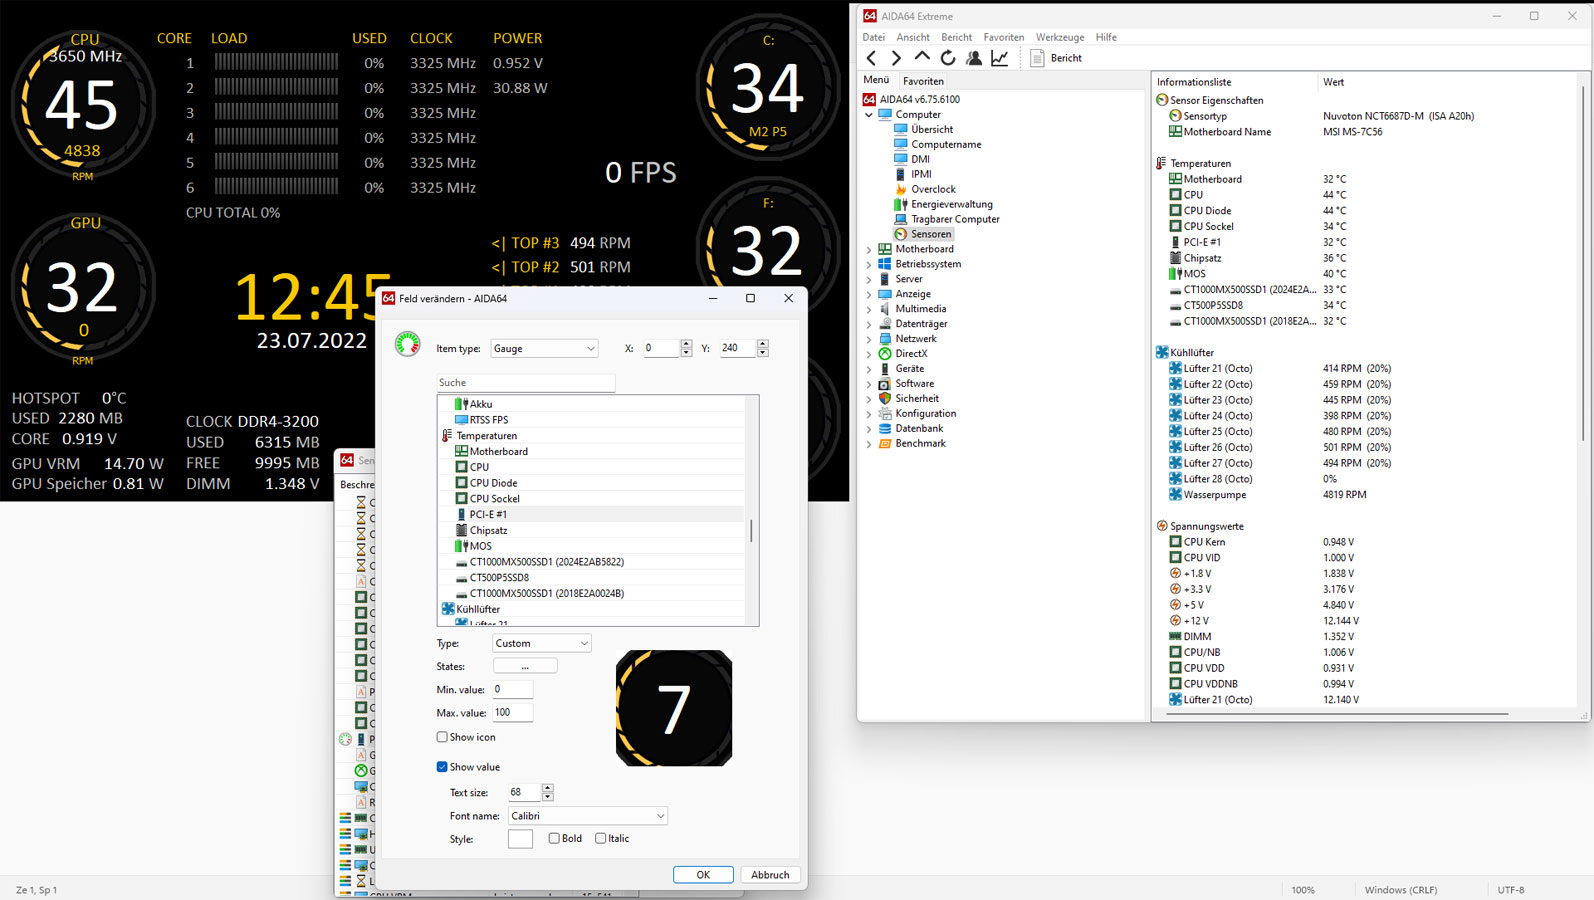Image resolution: width=1594 pixels, height=900 pixels.
Task: Enable the Bold style checkbox
Action: [554, 839]
